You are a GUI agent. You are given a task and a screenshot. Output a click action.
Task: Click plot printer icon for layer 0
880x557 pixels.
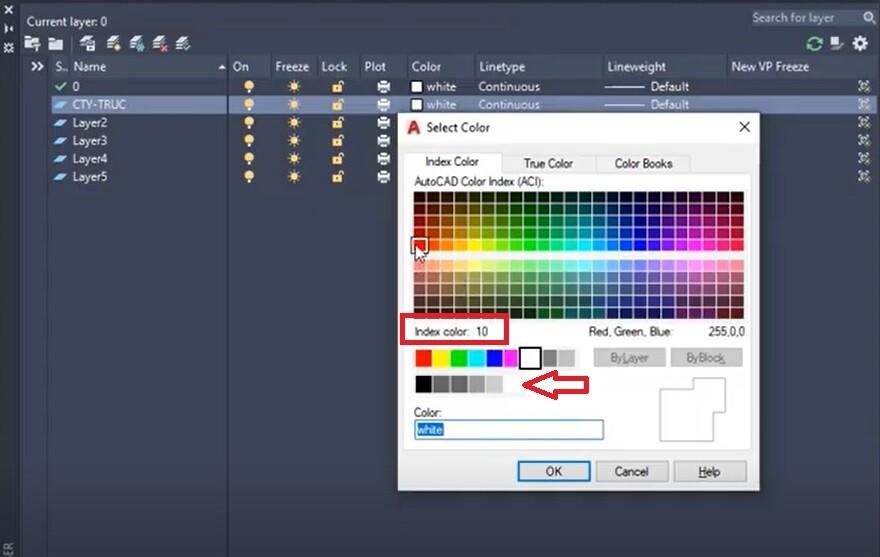[x=383, y=86]
